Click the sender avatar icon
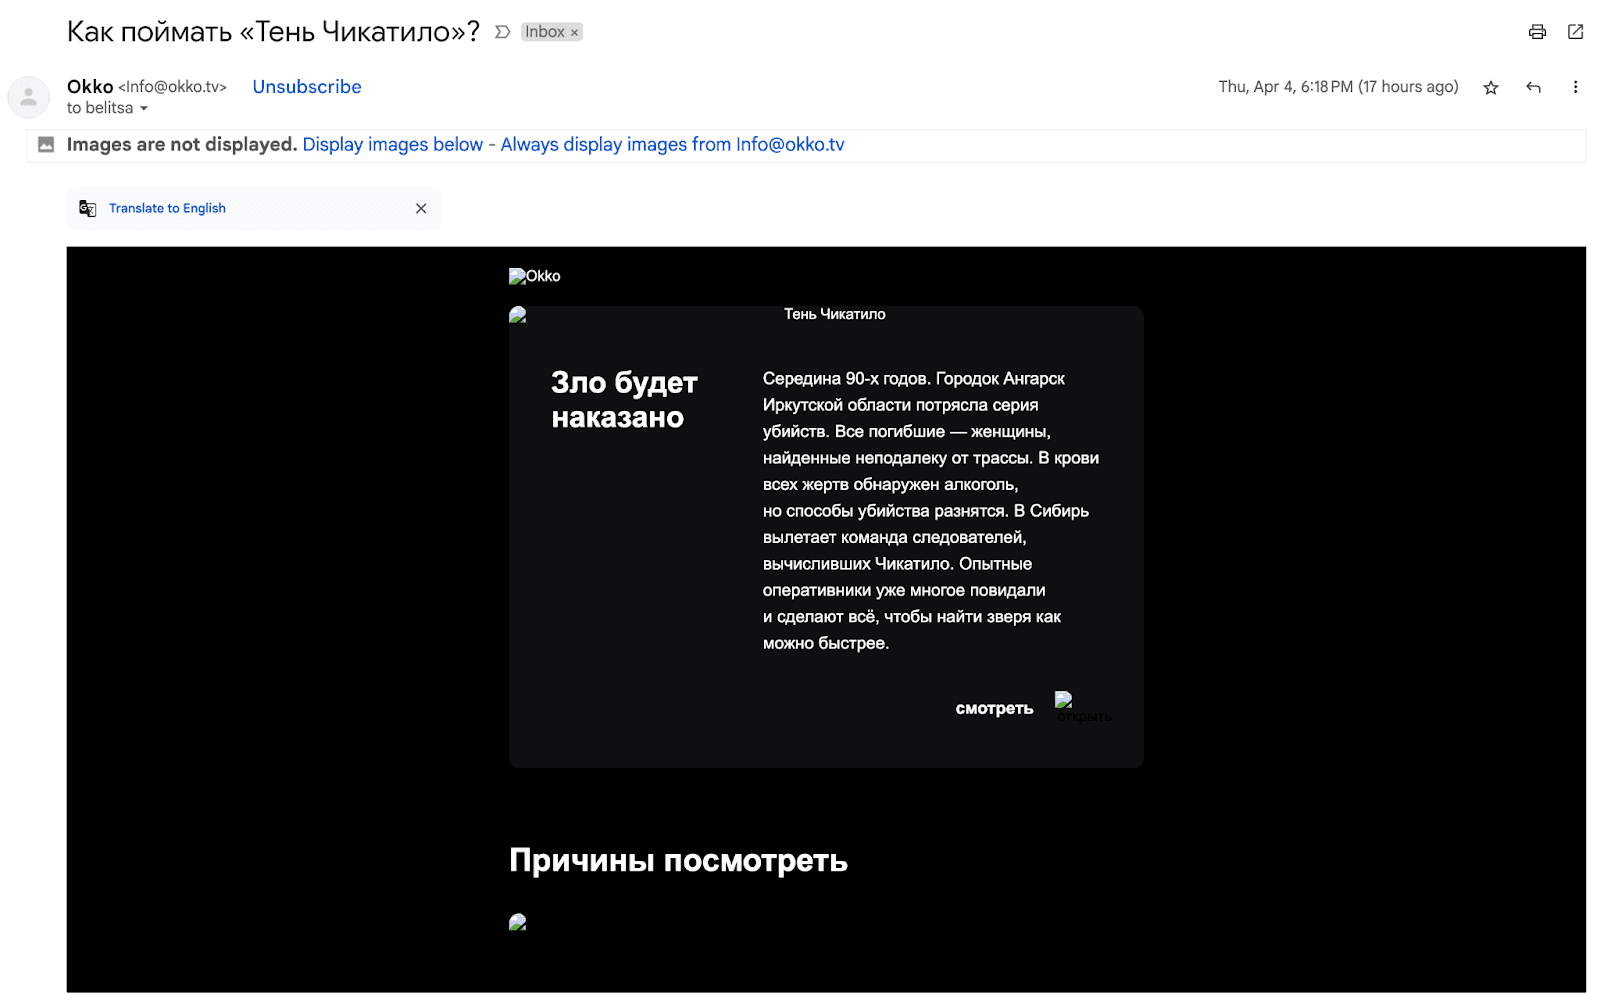The width and height of the screenshot is (1600, 993). 29,97
